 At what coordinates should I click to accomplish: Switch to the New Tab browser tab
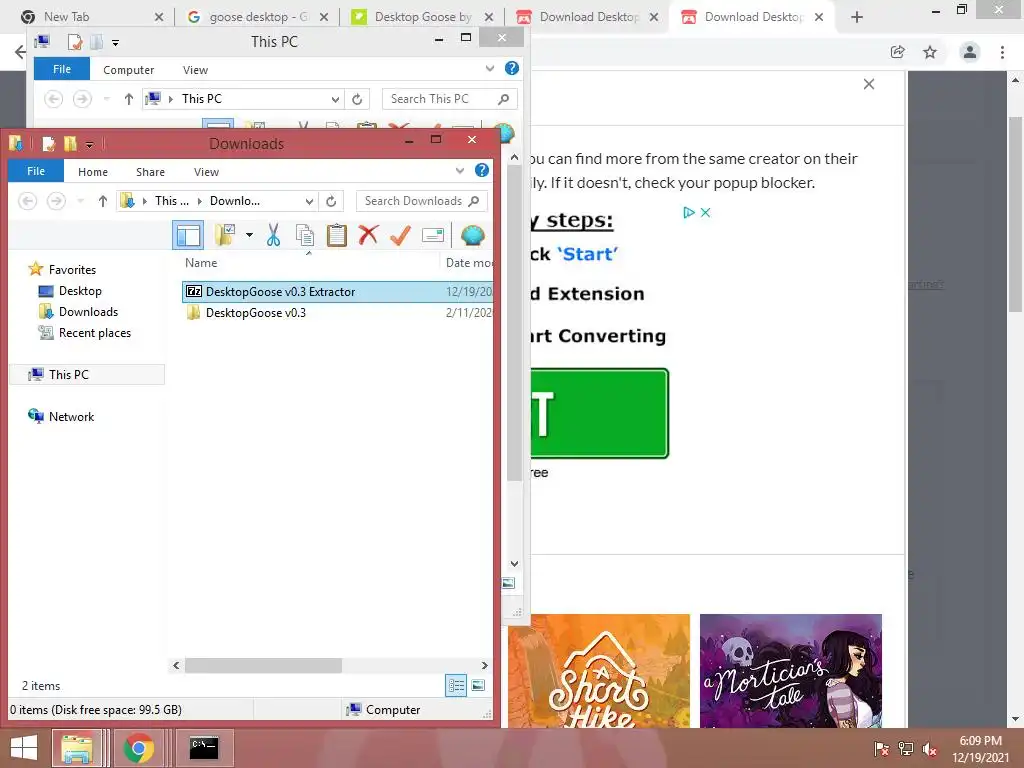[x=93, y=17]
